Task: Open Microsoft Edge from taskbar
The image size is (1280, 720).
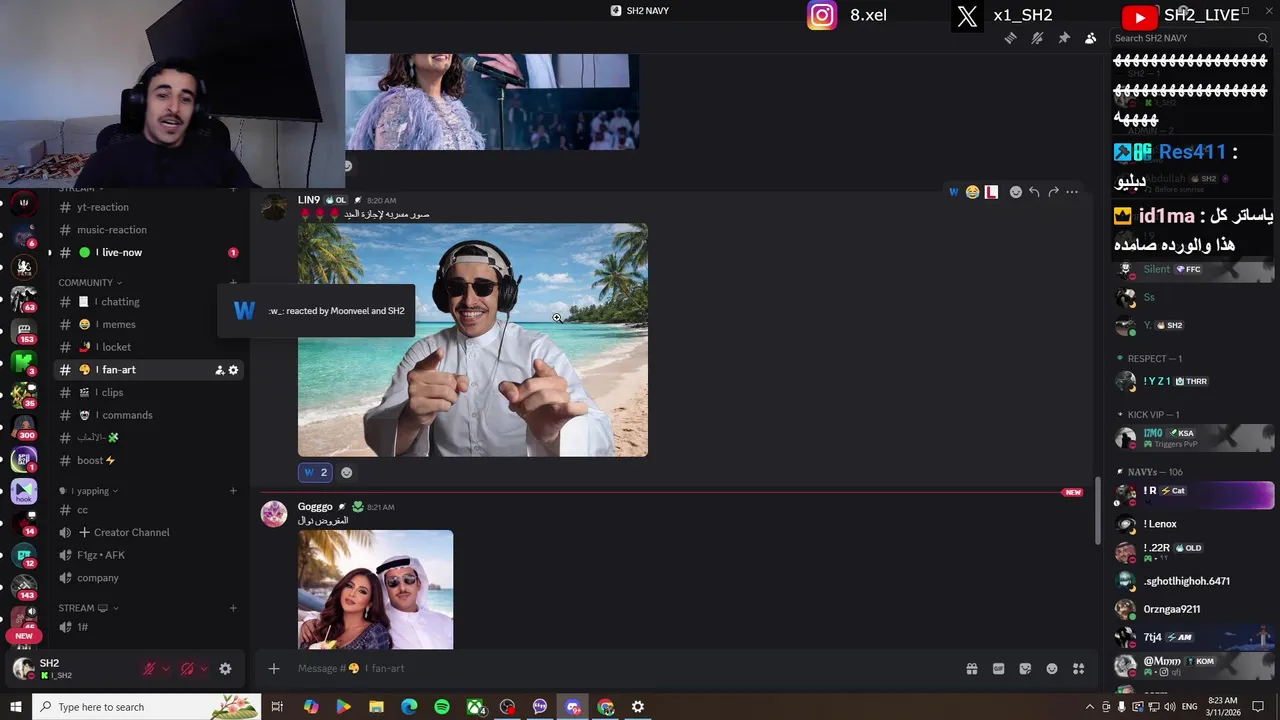Action: click(x=409, y=707)
